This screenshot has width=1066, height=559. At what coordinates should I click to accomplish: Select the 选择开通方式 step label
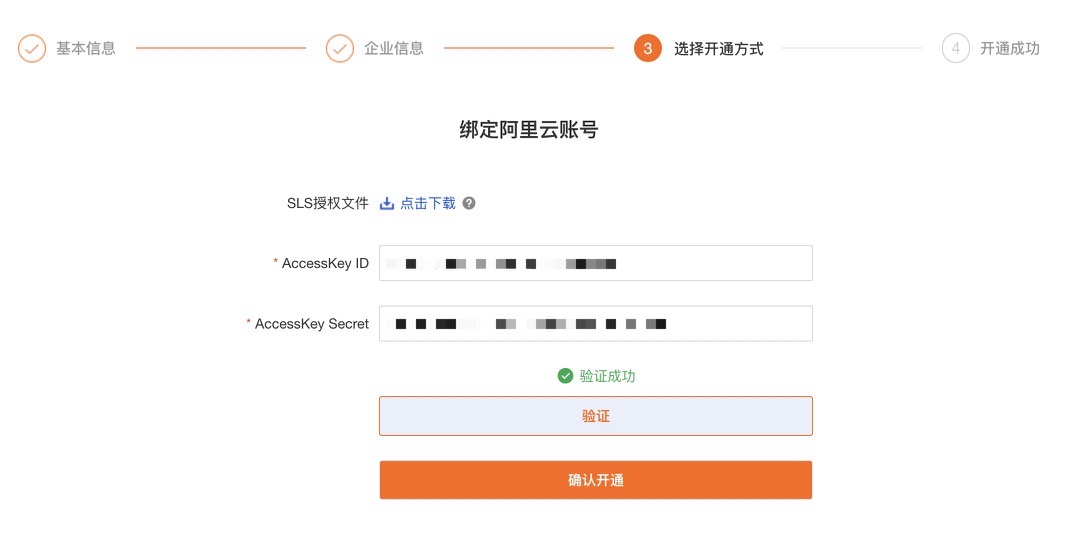click(719, 48)
